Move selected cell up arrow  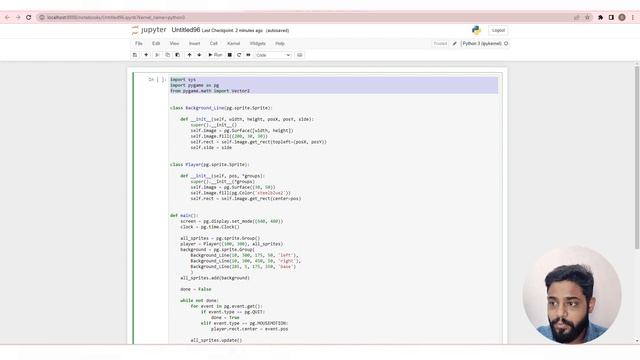coord(189,55)
